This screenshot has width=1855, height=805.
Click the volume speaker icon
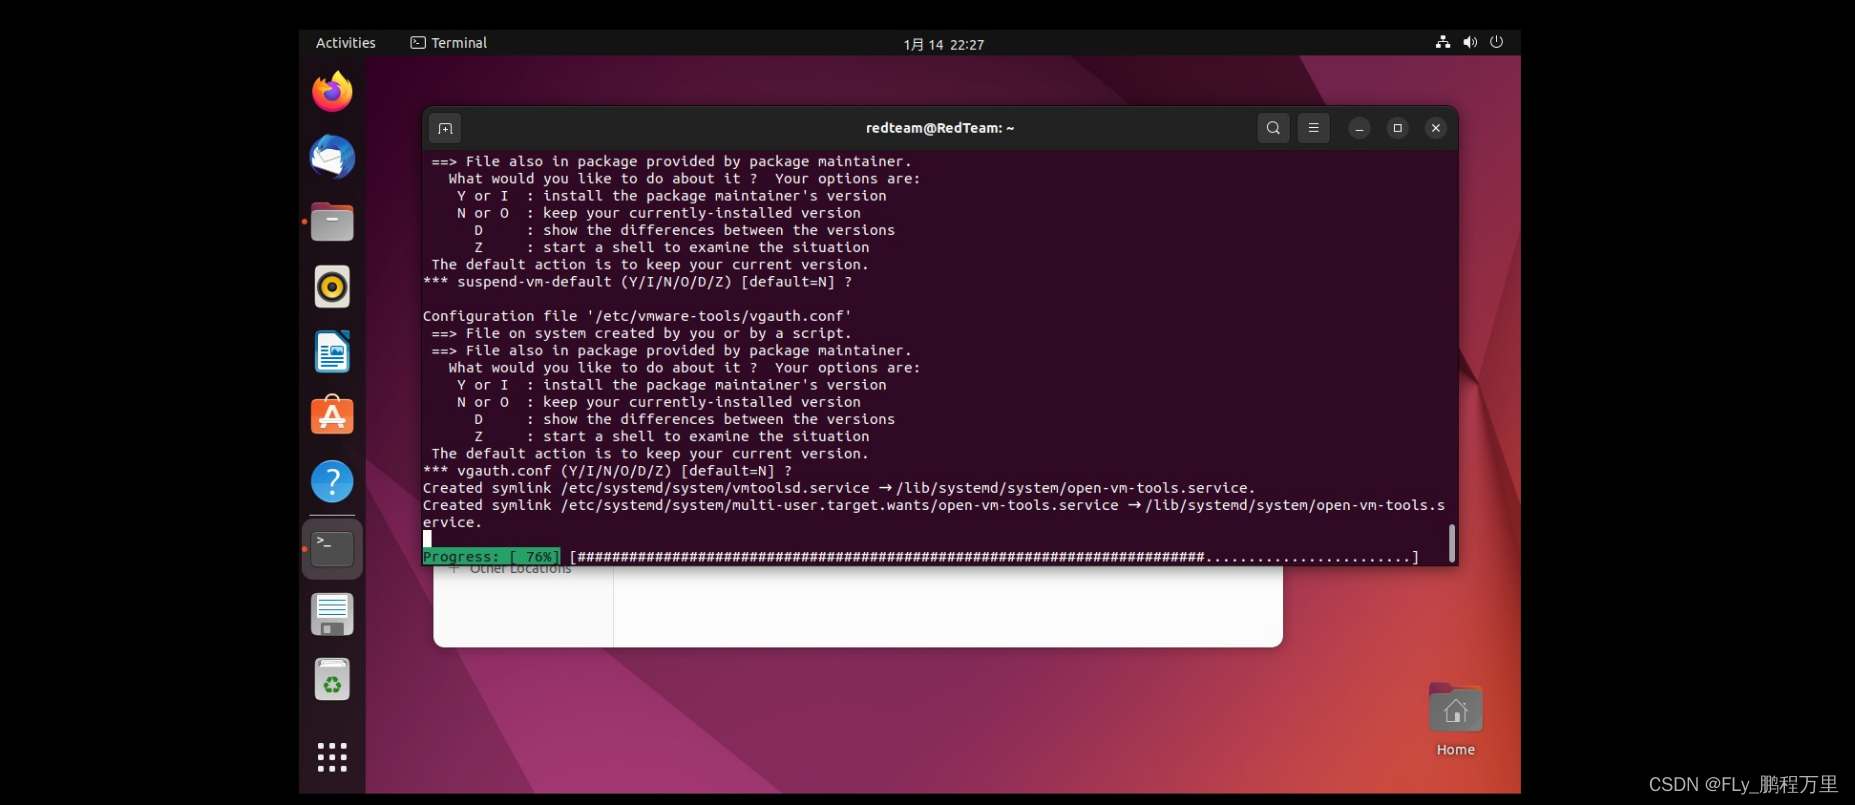point(1470,42)
